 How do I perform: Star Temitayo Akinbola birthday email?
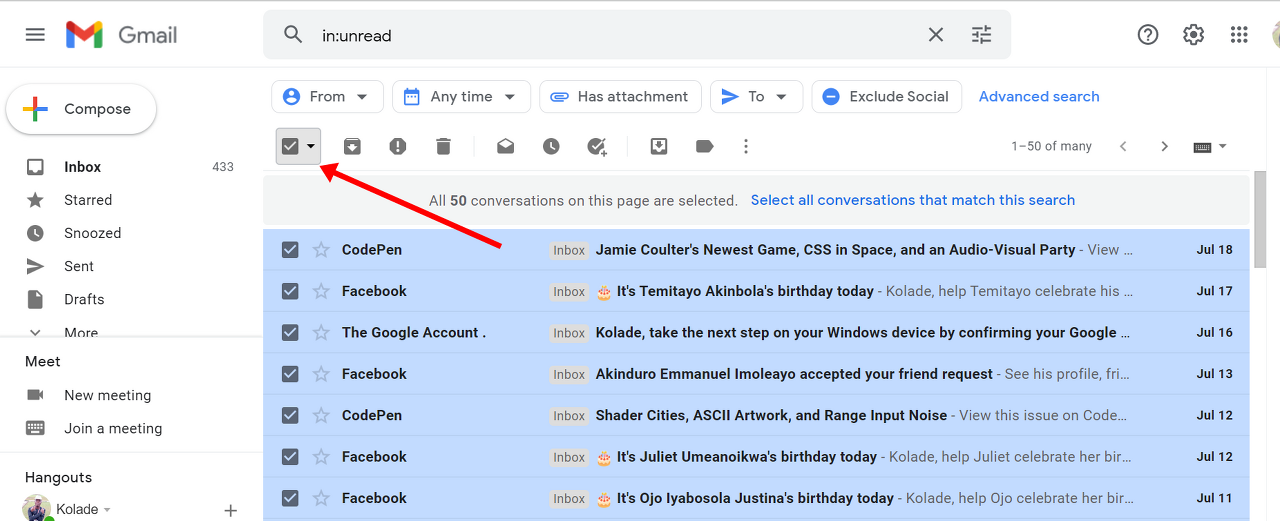coord(321,291)
